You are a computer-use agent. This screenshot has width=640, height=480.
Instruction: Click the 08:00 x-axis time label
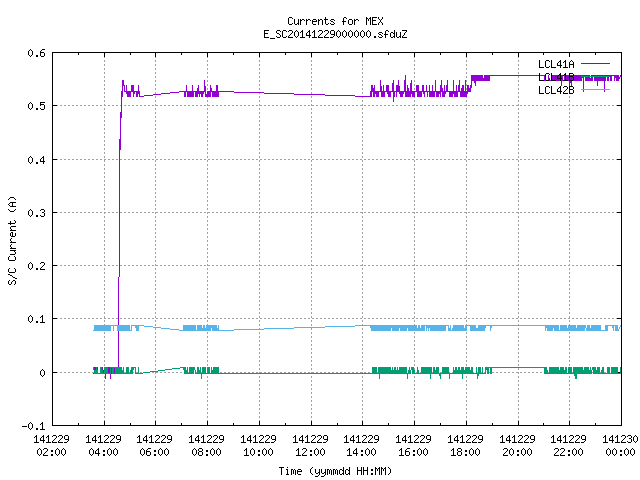point(207,452)
